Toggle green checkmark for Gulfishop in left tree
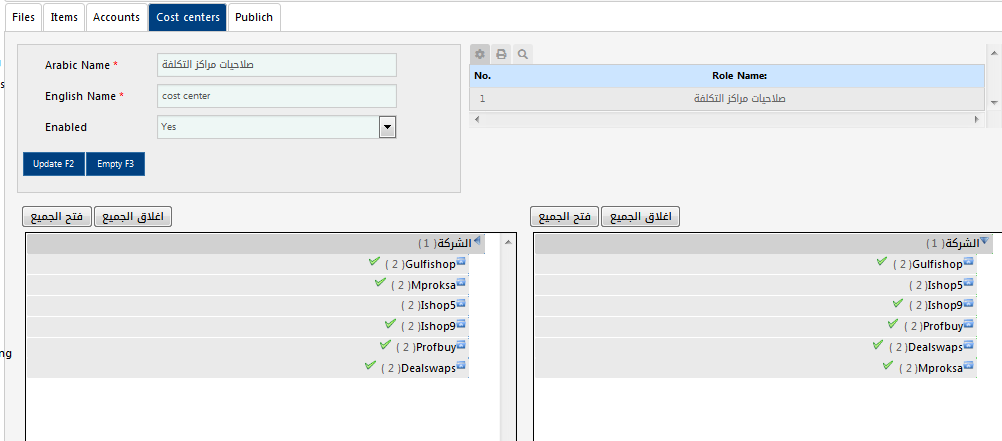The width and height of the screenshot is (1002, 441). [374, 262]
